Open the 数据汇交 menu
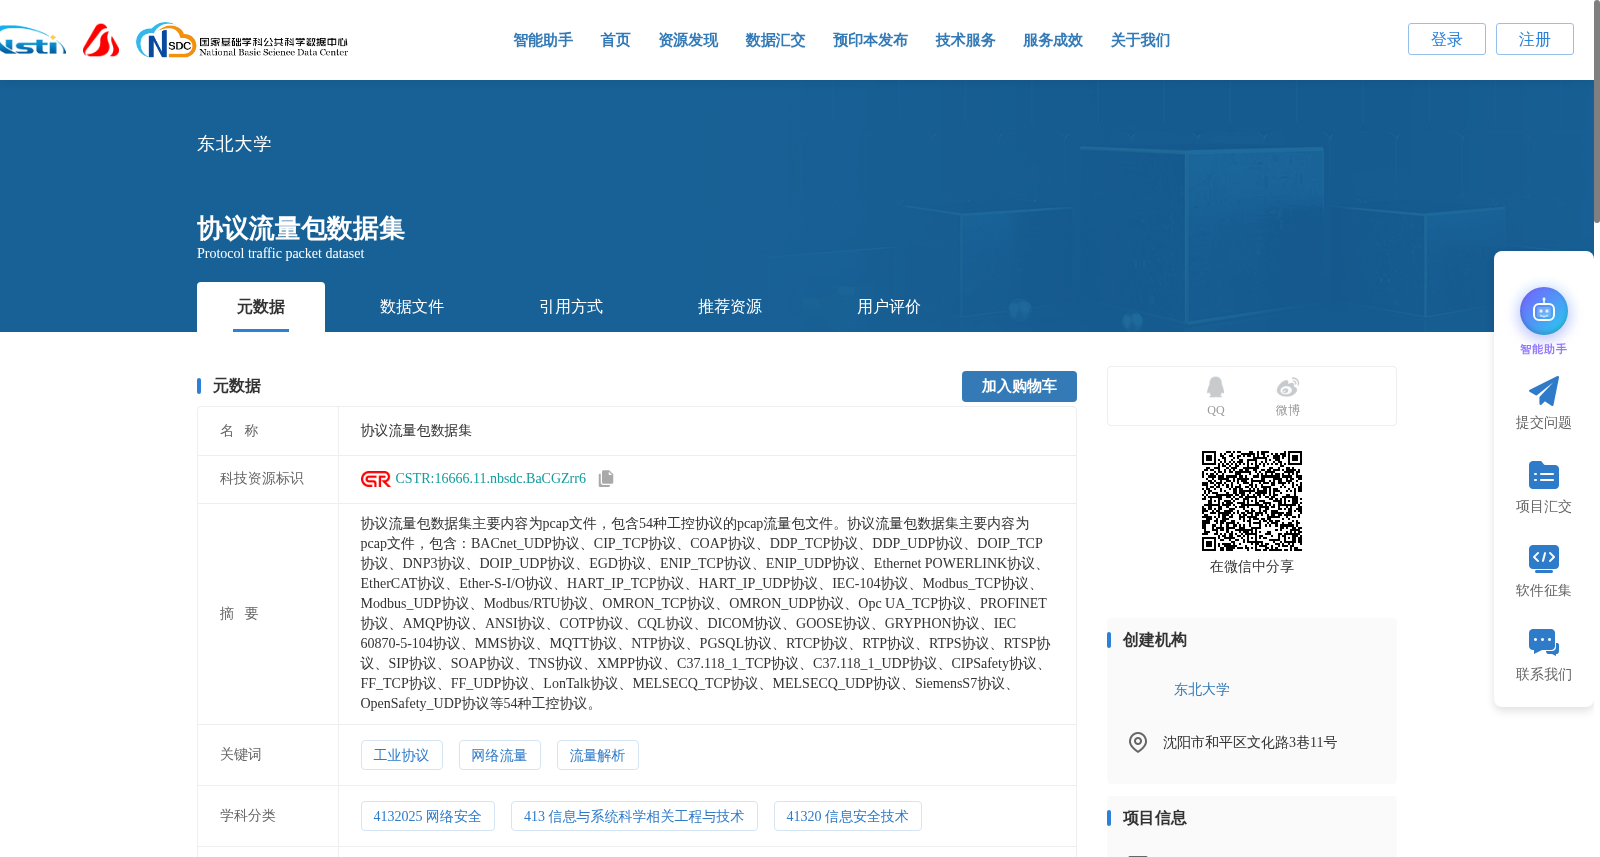The height and width of the screenshot is (857, 1600). [x=775, y=40]
